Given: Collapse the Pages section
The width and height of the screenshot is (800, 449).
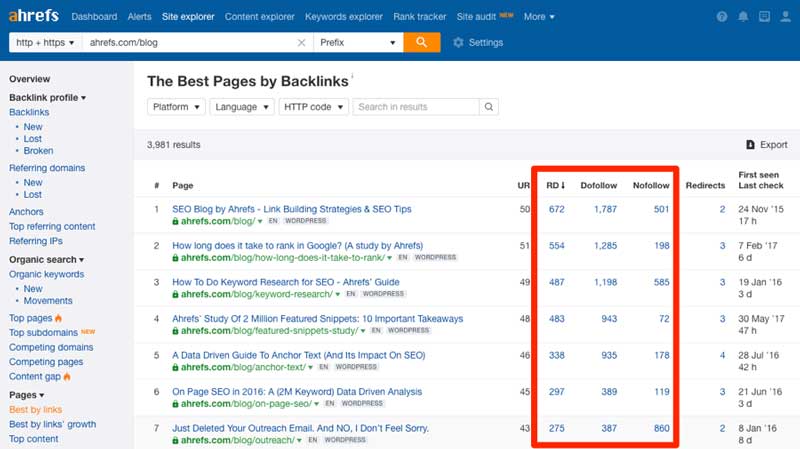Looking at the screenshot, I should point(27,395).
